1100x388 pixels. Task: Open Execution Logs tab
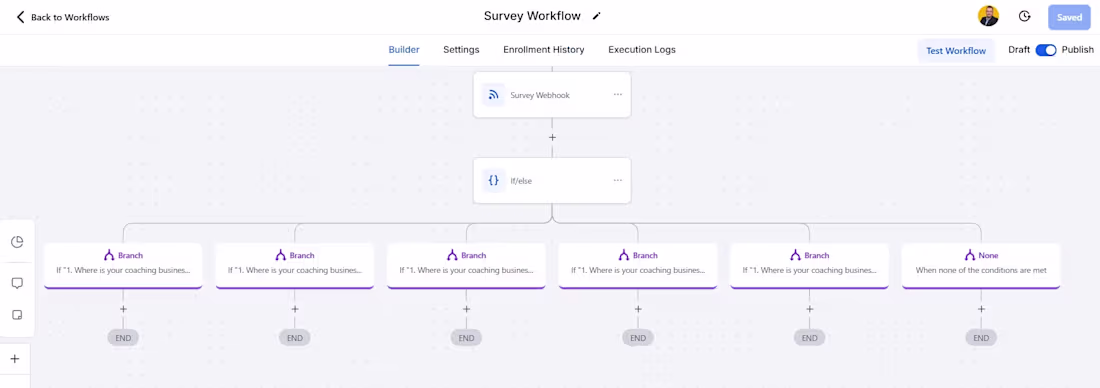tap(642, 50)
